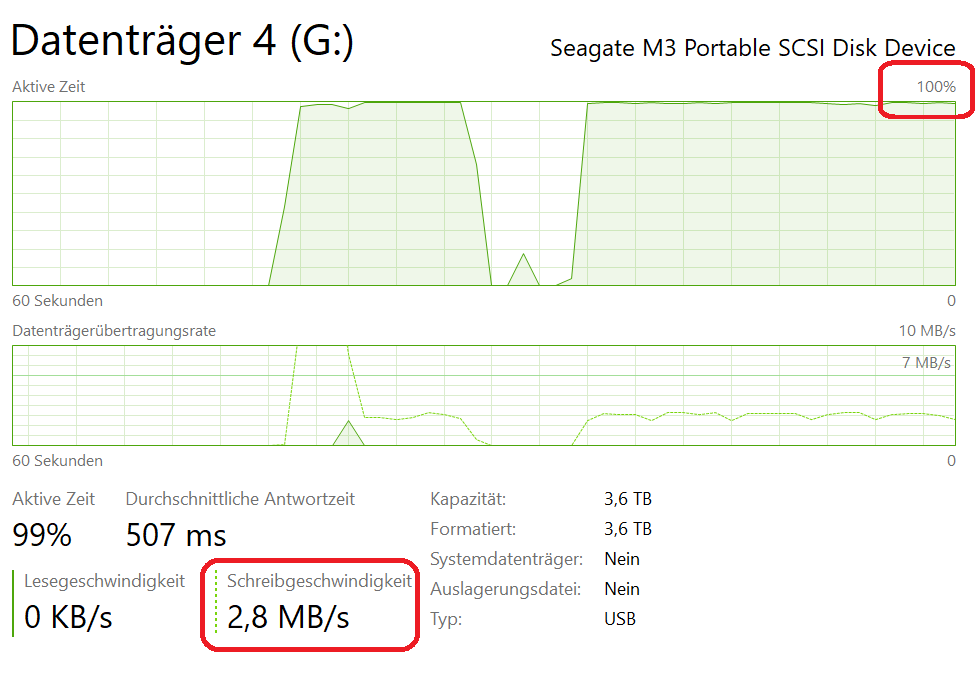Viewport: 976px width, 696px height.
Task: Click the Datenträgerübertragungsrate graph area
Action: coord(483,395)
